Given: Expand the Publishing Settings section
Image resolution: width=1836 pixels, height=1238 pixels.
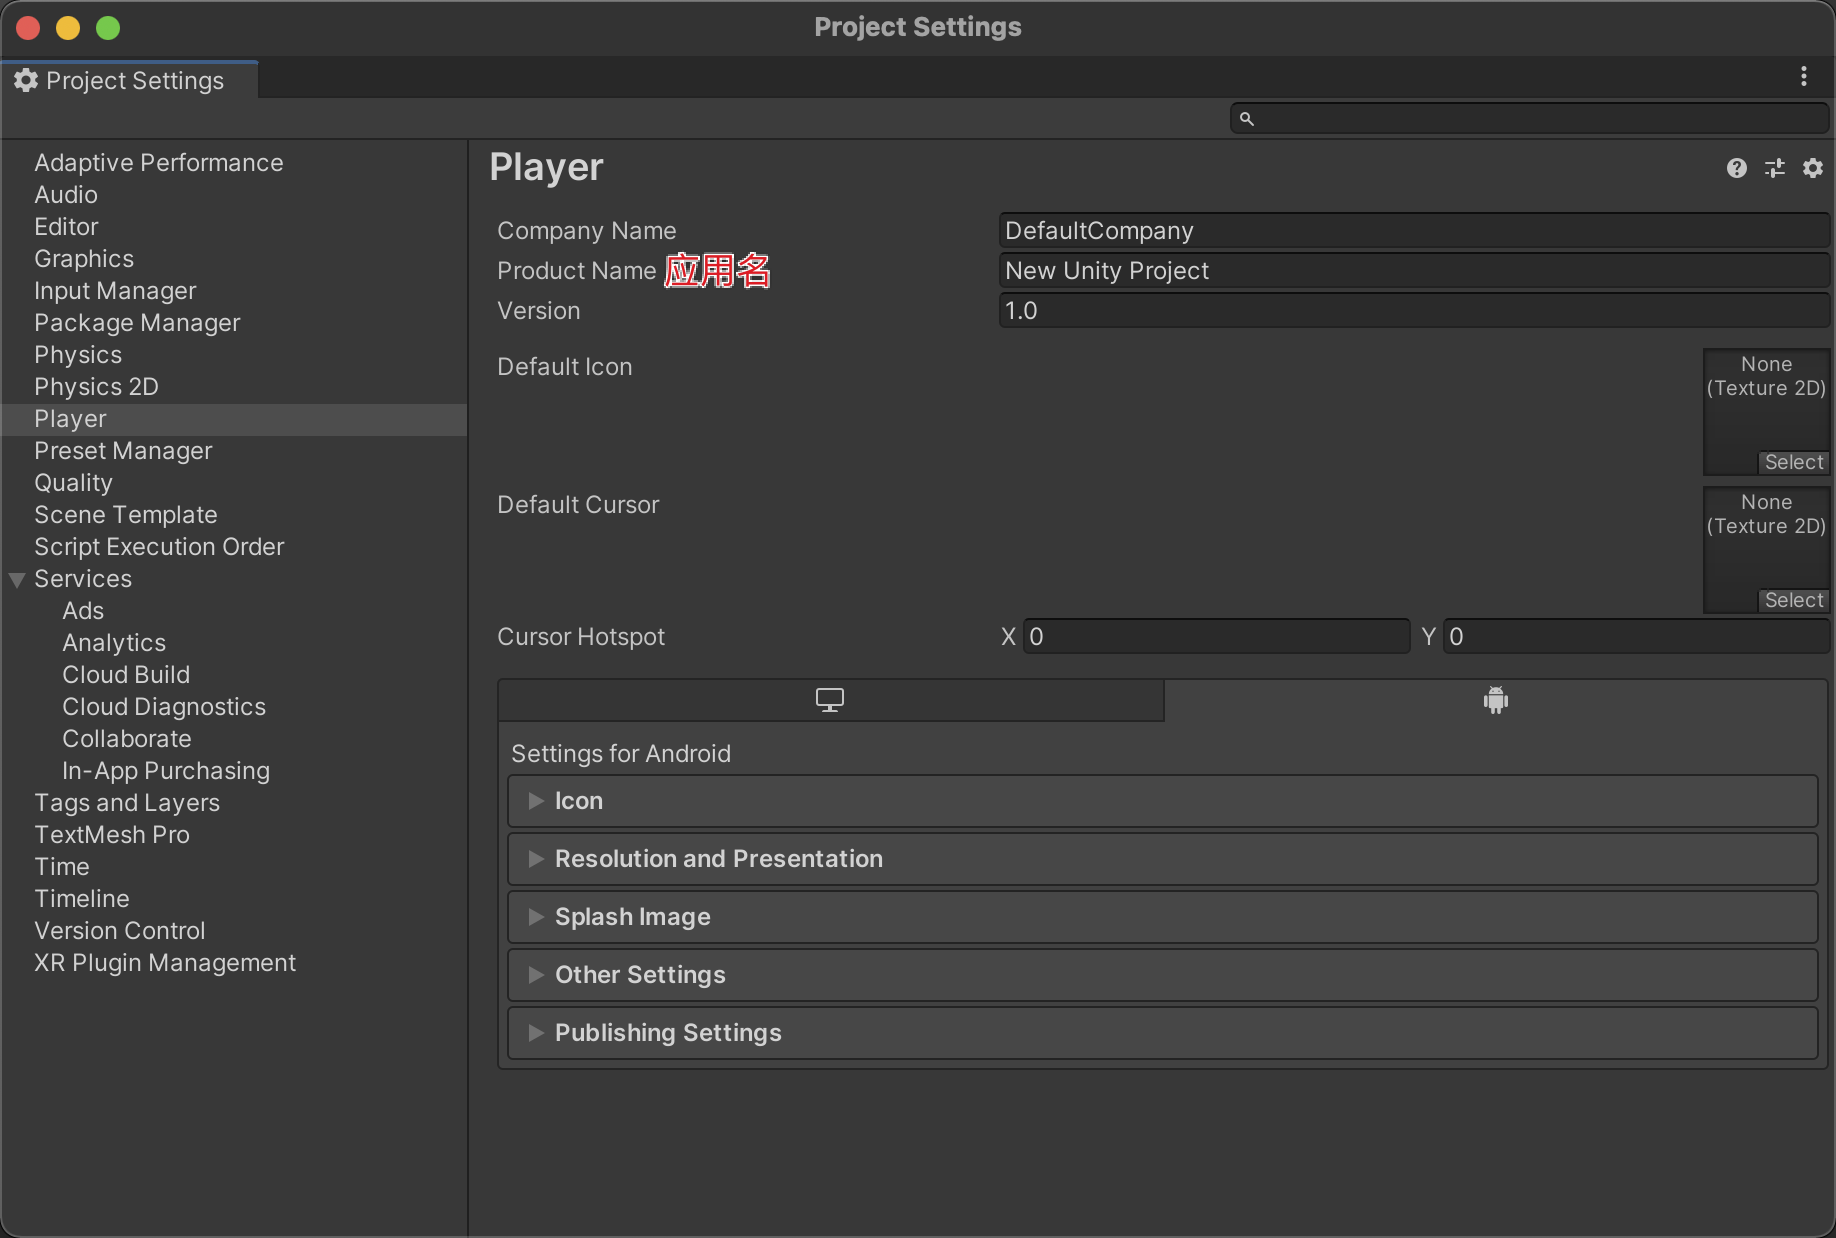Looking at the screenshot, I should point(1163,1033).
